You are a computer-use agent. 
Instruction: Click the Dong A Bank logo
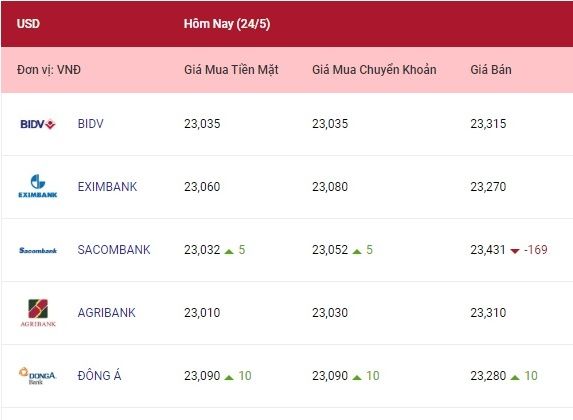37,376
